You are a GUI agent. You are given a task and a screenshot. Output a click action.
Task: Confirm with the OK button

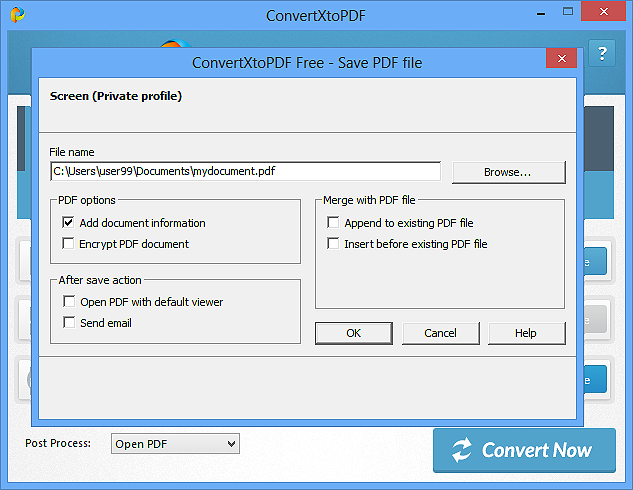point(354,333)
